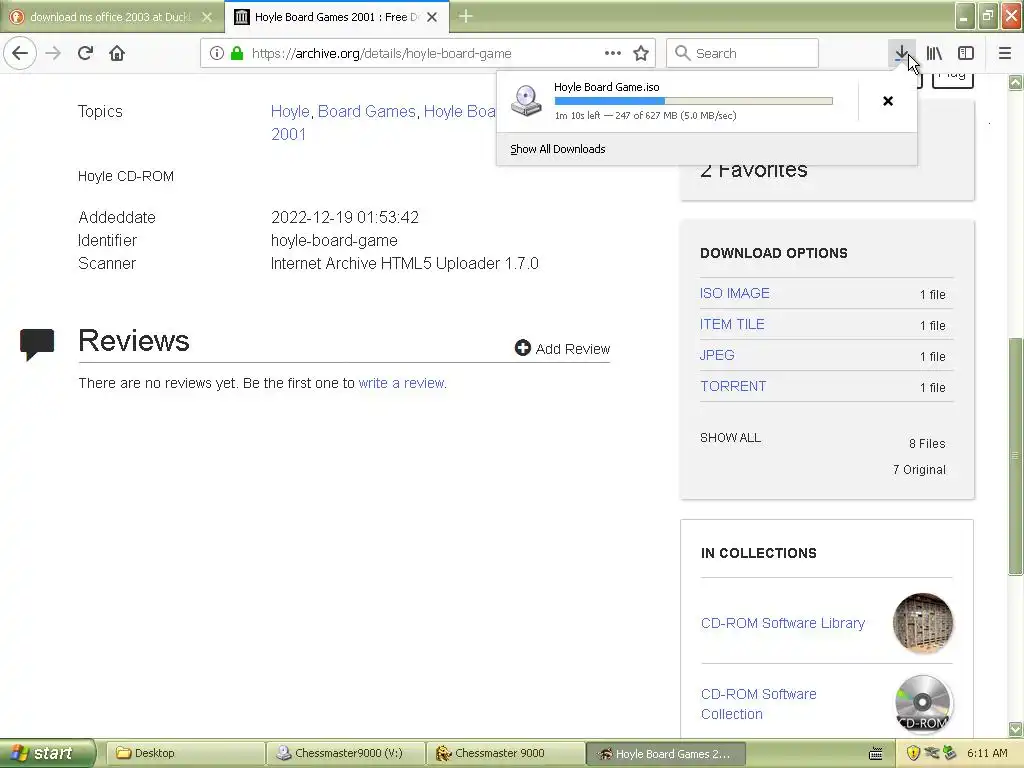Click SHOW ALL download files

click(x=730, y=438)
